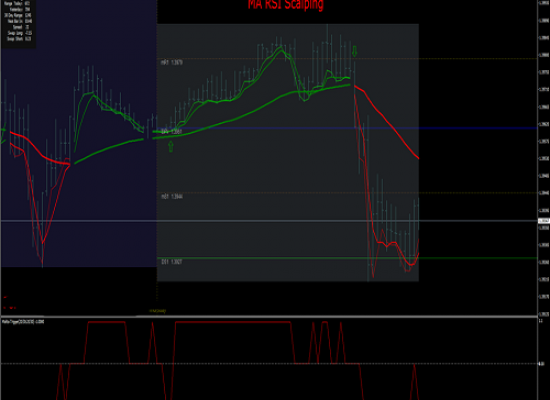The width and height of the screenshot is (550, 400).
Task: Click the highlighted current price tag on axis
Action: pos(544,221)
